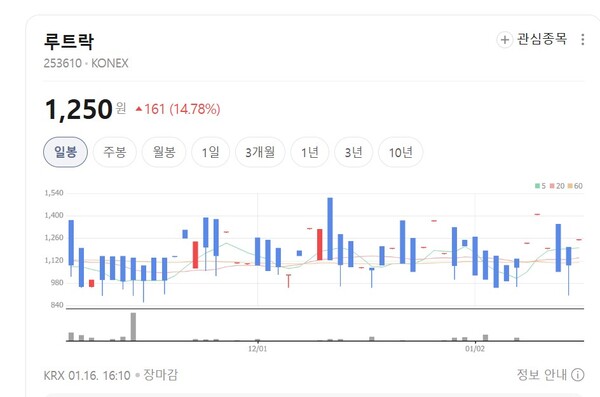Click the red 20-day moving average legend
The width and height of the screenshot is (600, 397).
557,186
